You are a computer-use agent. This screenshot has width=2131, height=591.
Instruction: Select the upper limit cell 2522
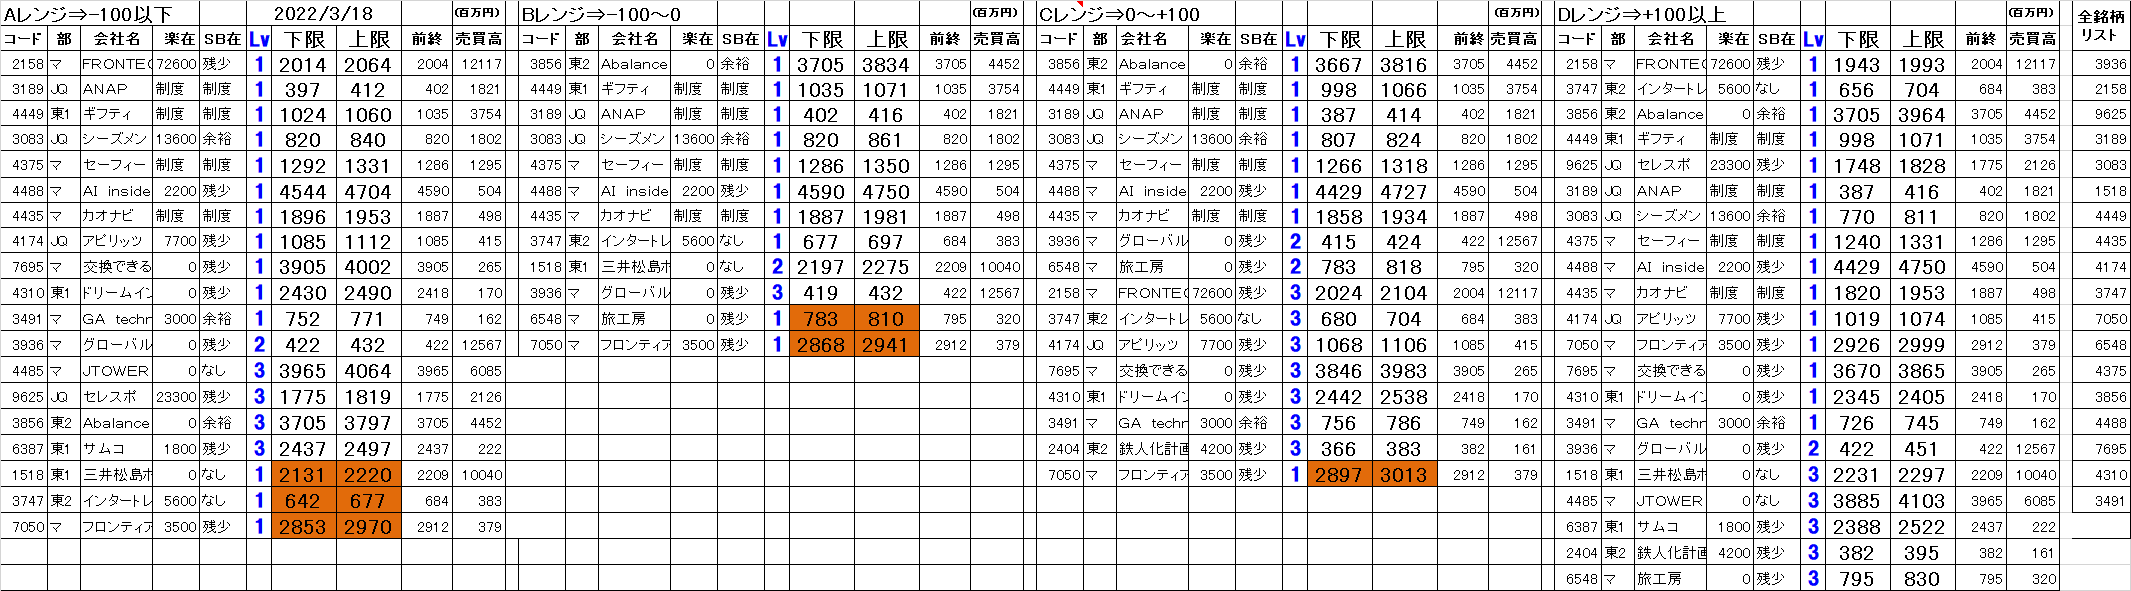(x=1922, y=527)
